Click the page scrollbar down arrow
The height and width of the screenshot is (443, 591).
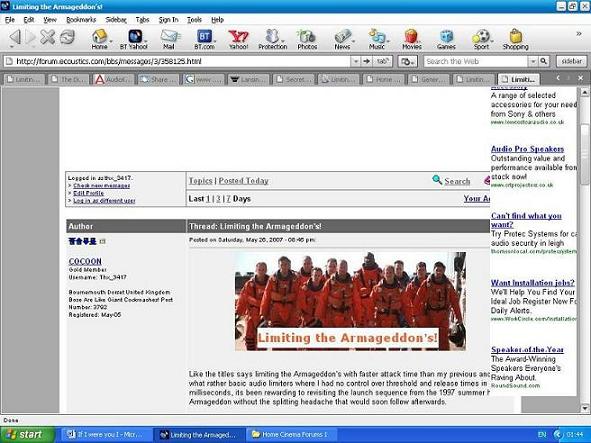(x=585, y=408)
